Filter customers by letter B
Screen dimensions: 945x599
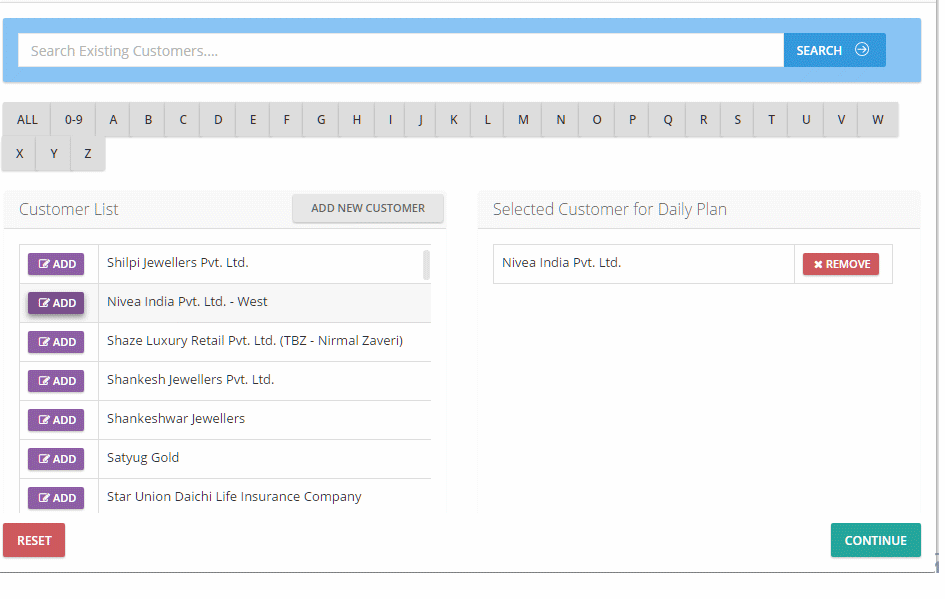coord(148,119)
